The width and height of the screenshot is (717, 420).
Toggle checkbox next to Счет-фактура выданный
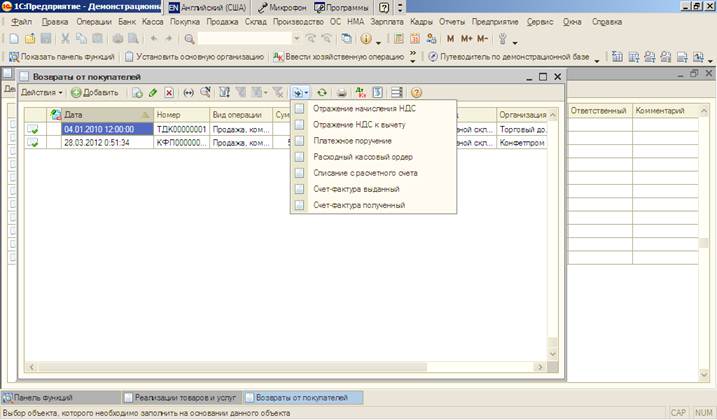point(298,189)
